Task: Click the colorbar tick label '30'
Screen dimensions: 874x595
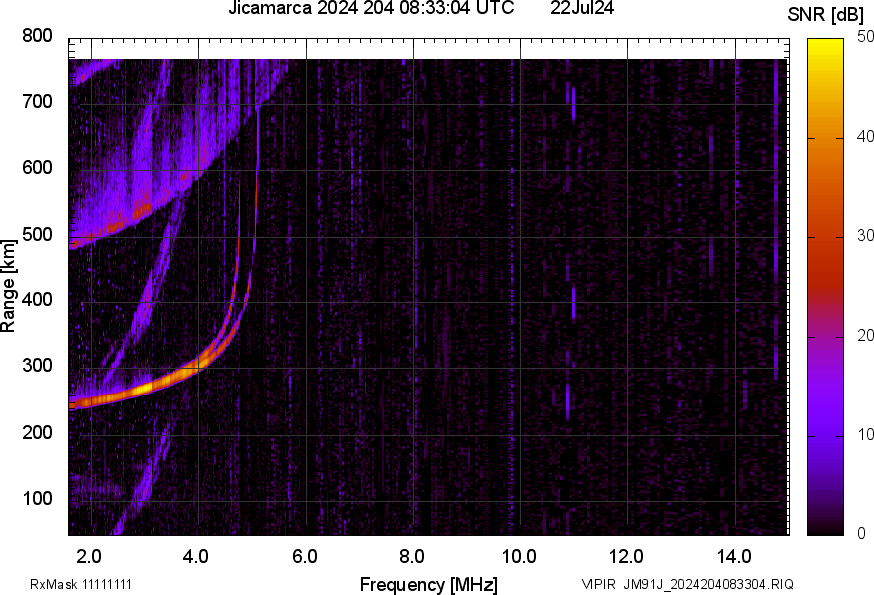Action: coord(865,236)
